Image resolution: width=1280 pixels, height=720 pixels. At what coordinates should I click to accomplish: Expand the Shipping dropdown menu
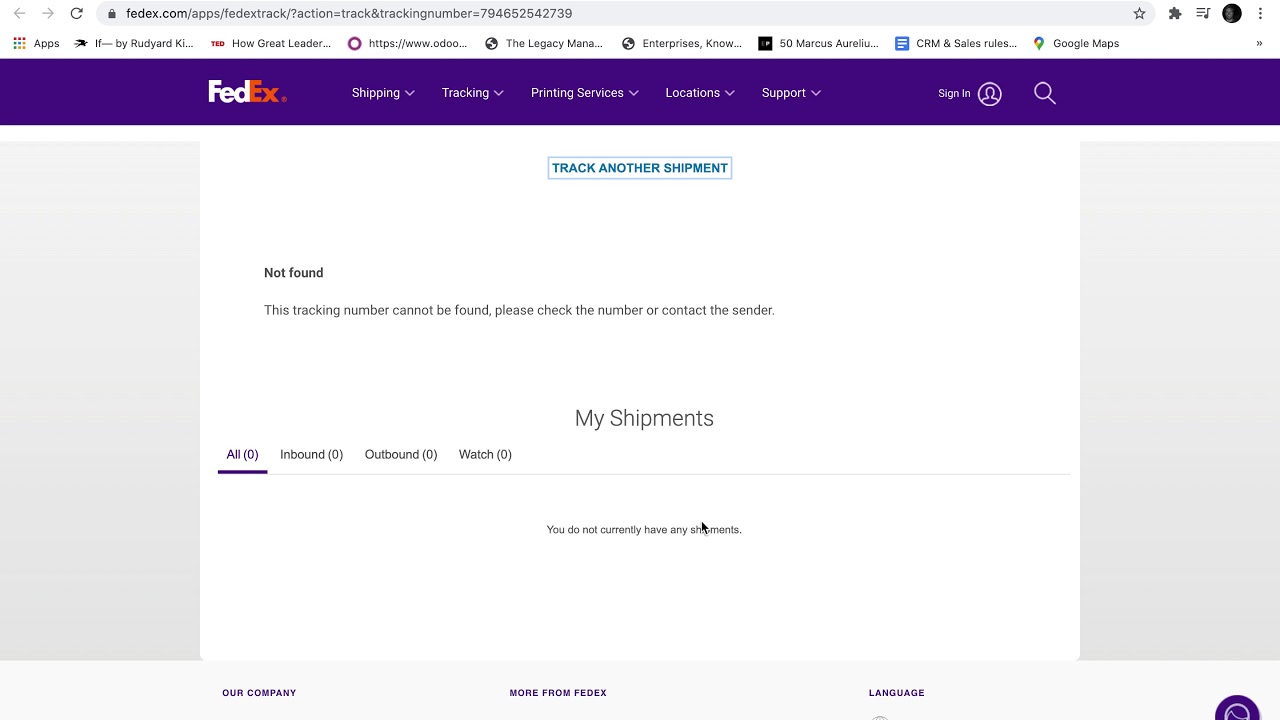click(383, 93)
